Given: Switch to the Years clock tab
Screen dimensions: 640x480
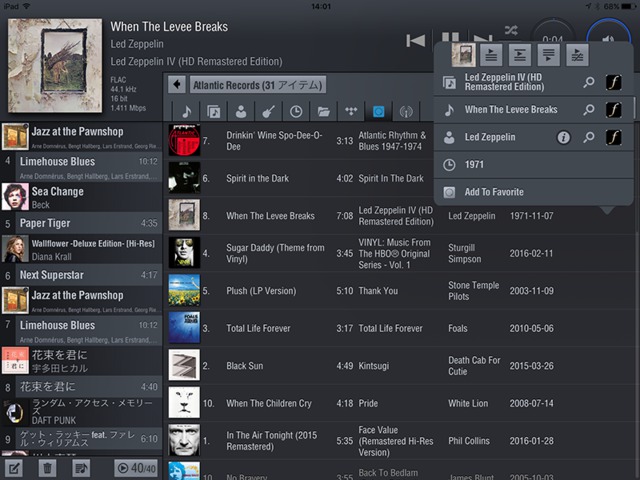Looking at the screenshot, I should coord(296,111).
